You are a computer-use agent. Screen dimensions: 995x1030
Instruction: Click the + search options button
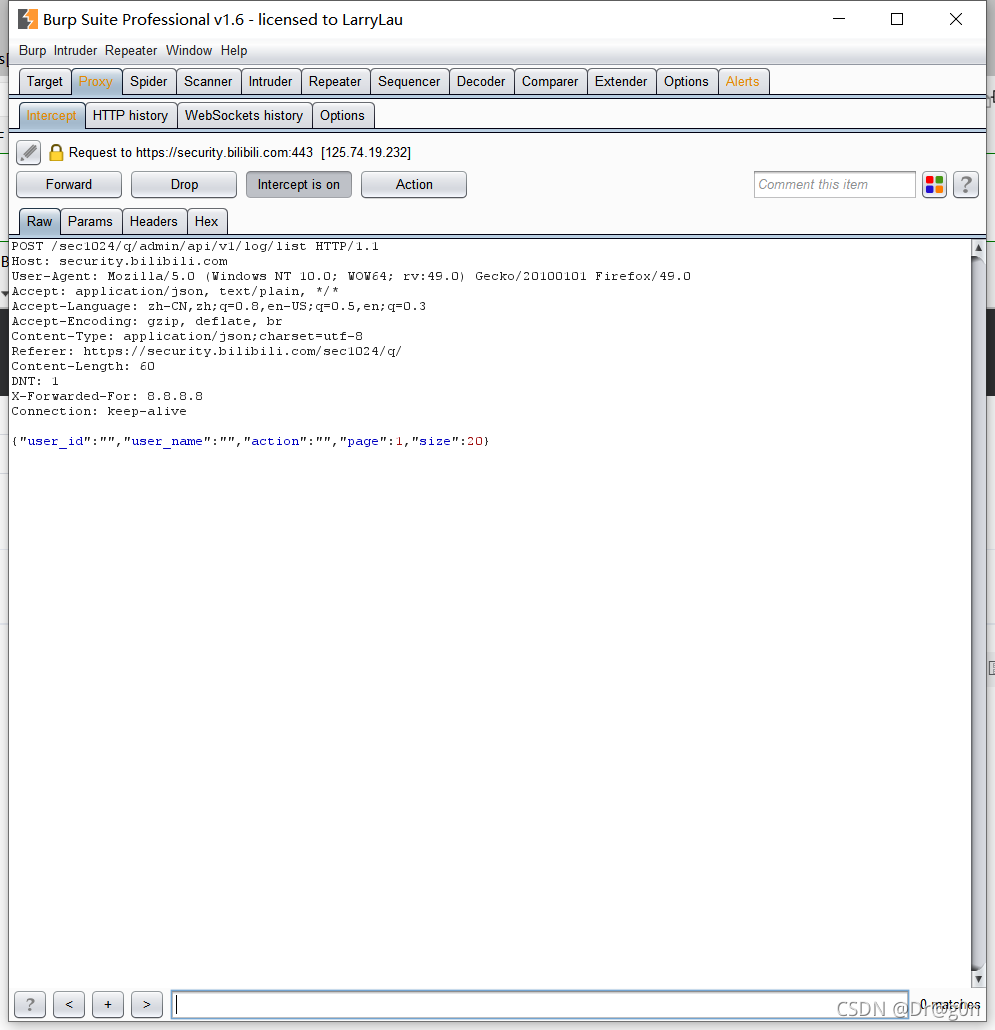coord(108,1004)
